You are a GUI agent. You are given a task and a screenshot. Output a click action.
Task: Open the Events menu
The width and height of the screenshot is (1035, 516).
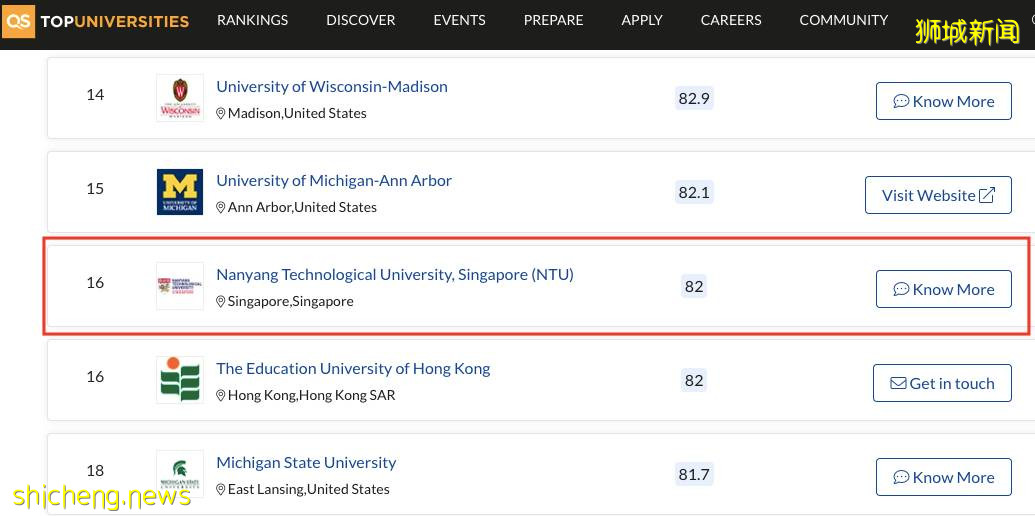click(x=459, y=20)
